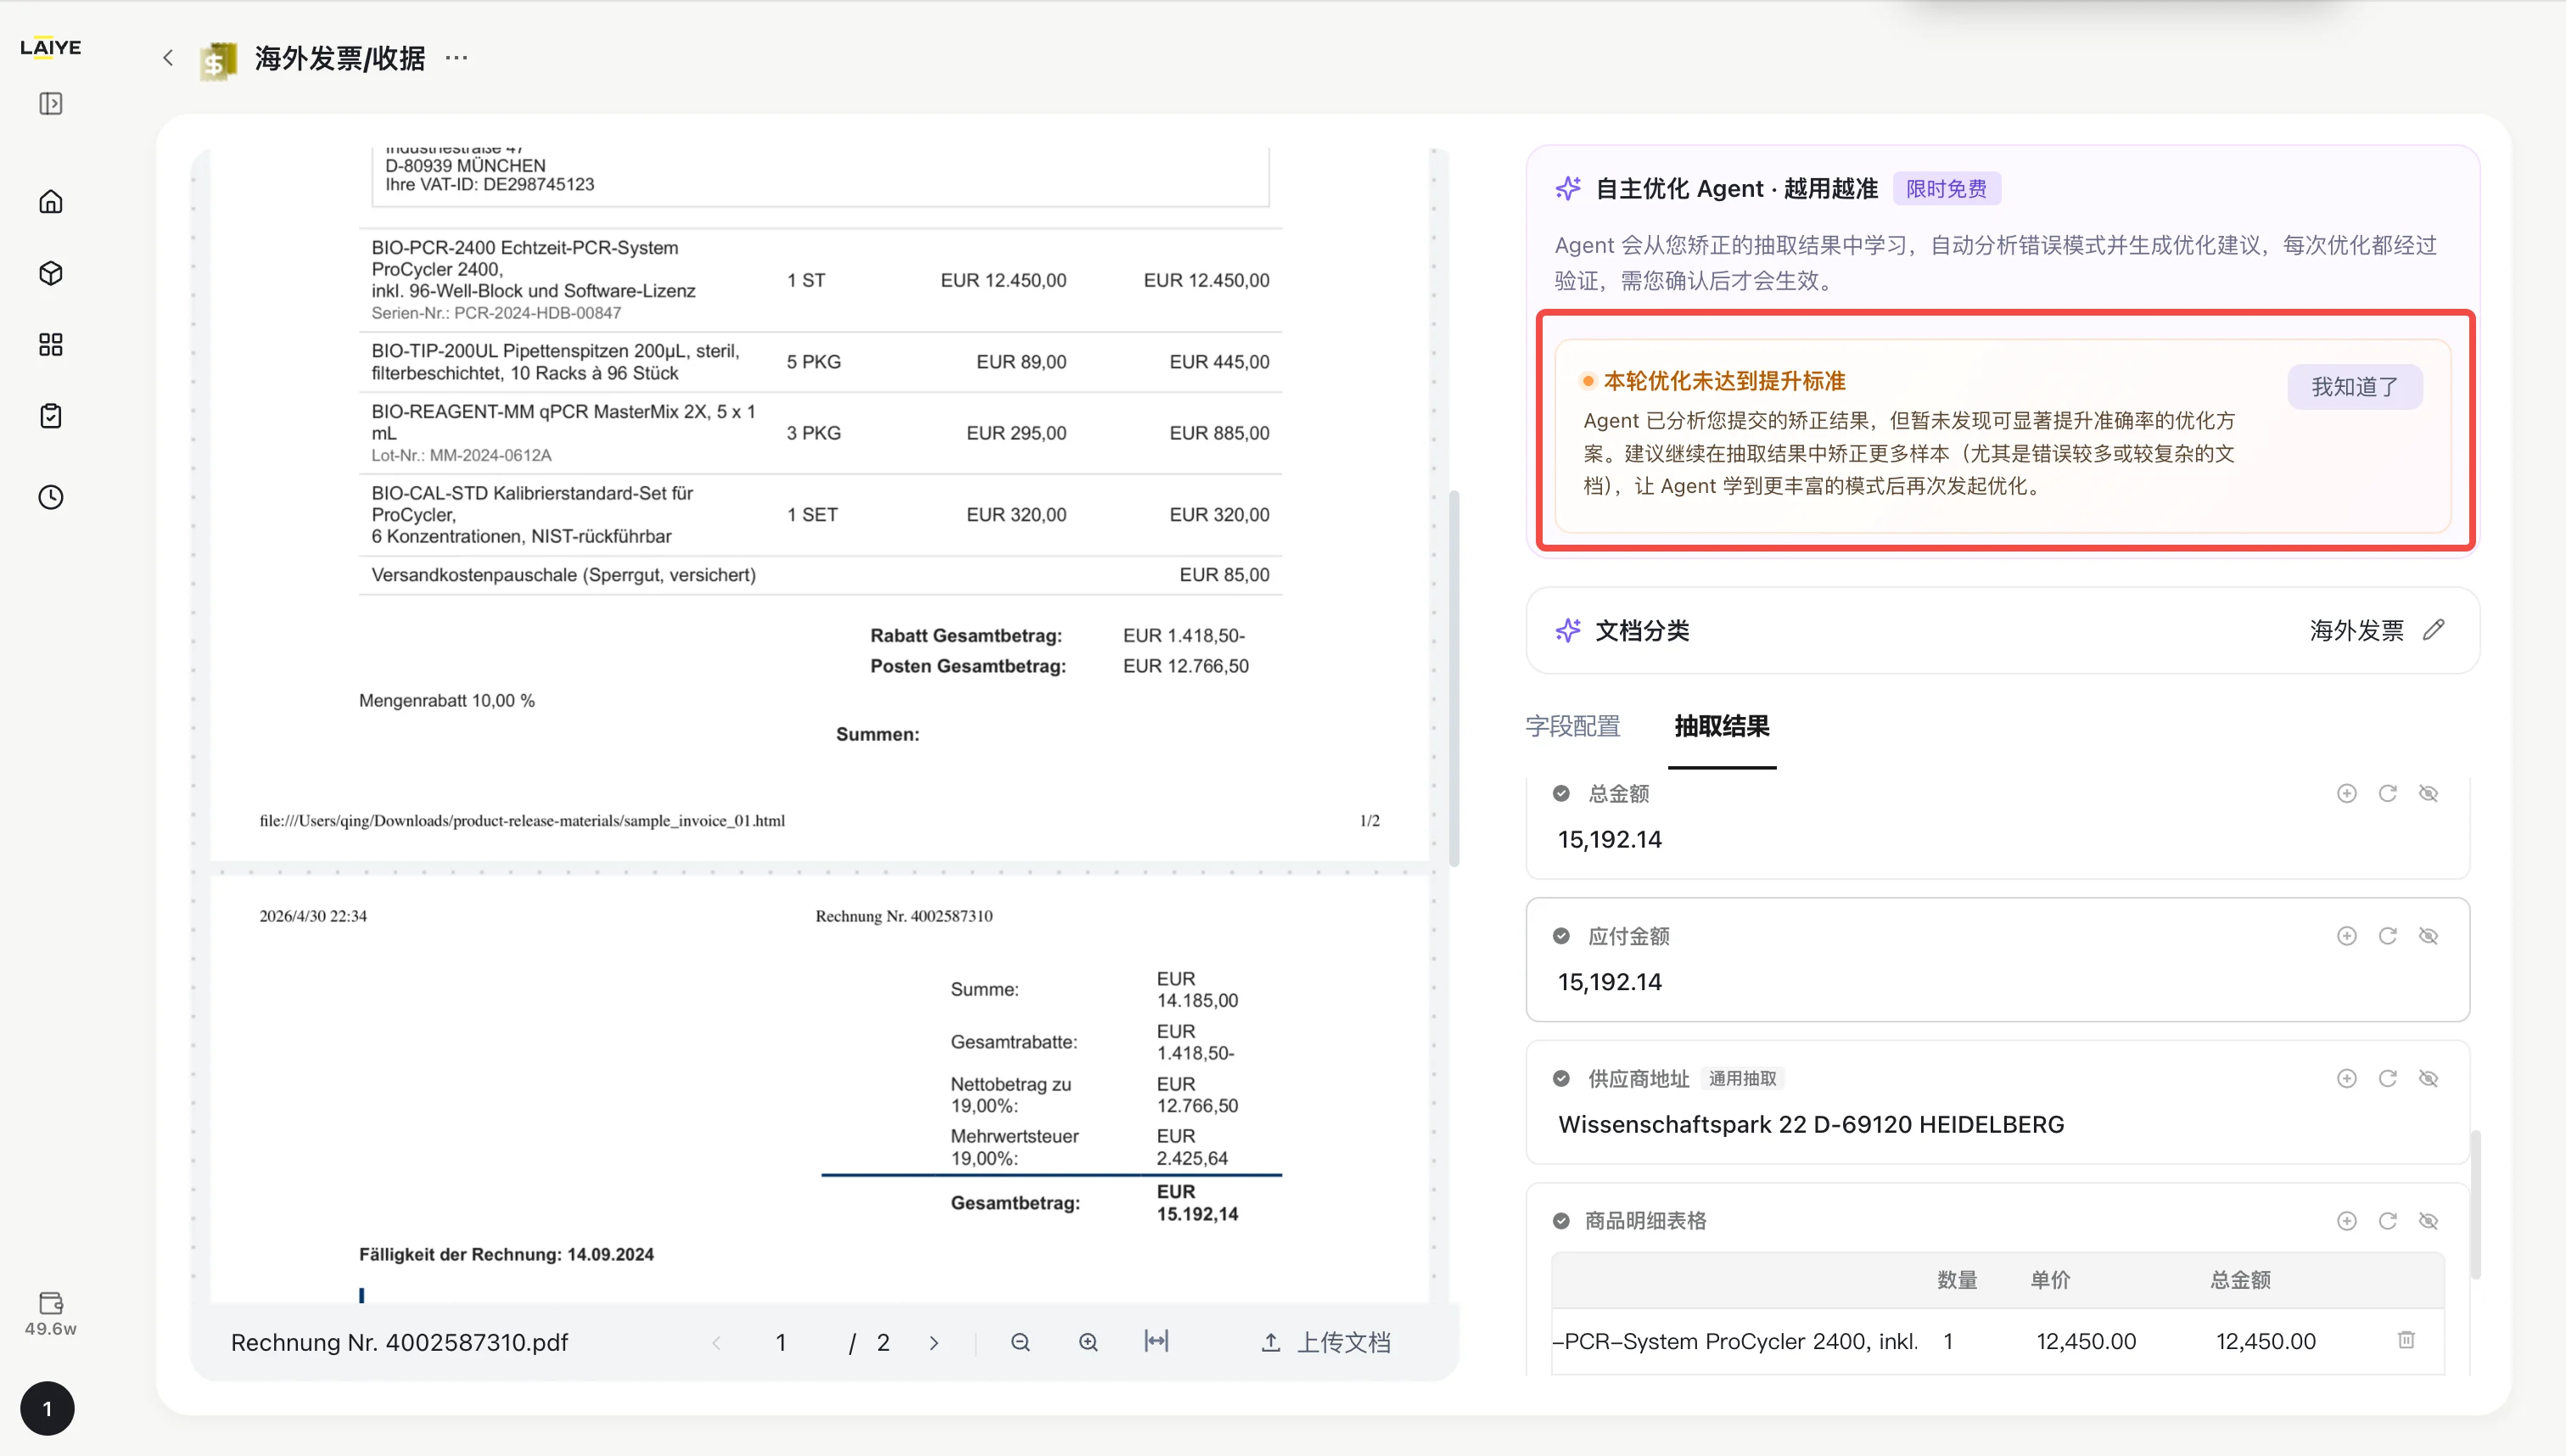
Task: Re-extract the 供应商地址 field with refresh icon
Action: tap(2387, 1078)
